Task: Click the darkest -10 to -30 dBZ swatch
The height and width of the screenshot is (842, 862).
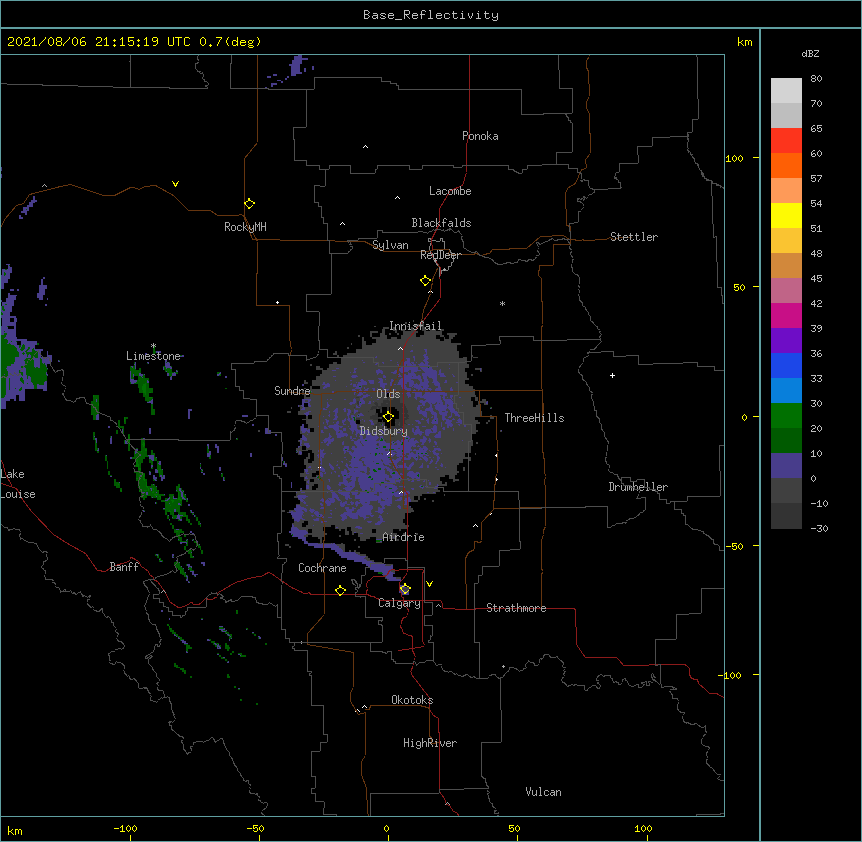Action: tap(786, 516)
